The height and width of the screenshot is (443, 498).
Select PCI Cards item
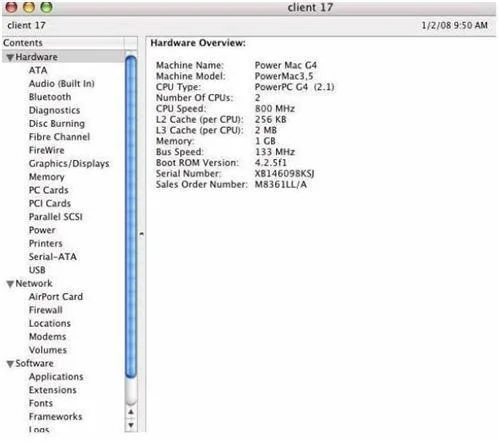[50, 203]
